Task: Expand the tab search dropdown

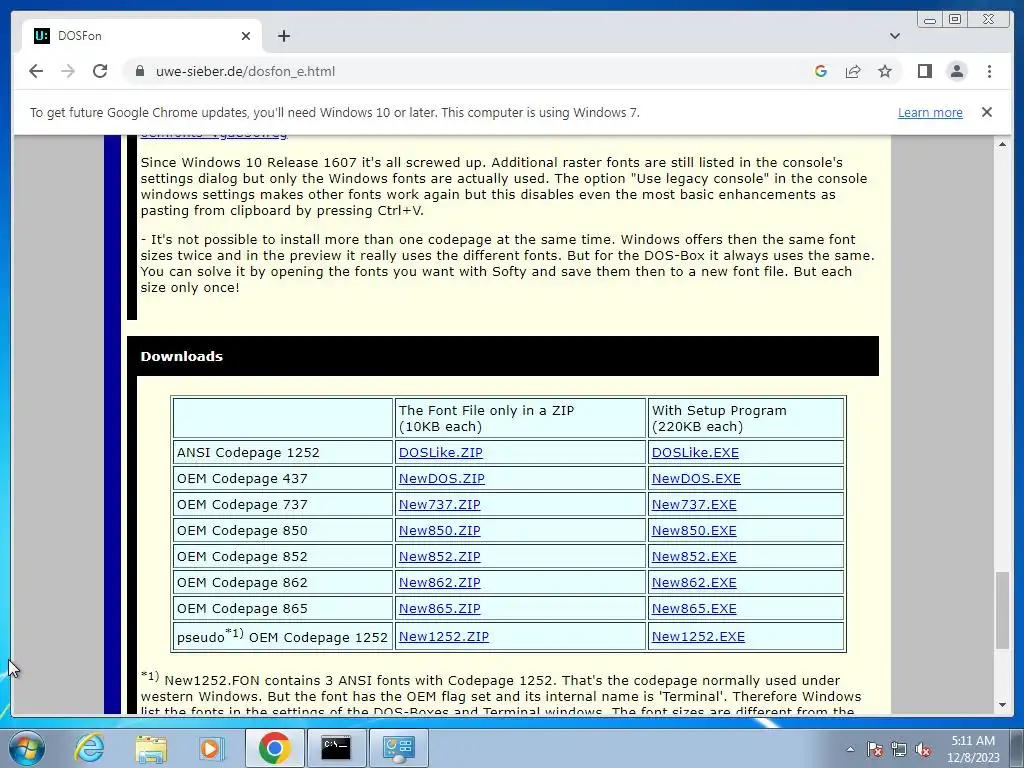Action: [895, 36]
